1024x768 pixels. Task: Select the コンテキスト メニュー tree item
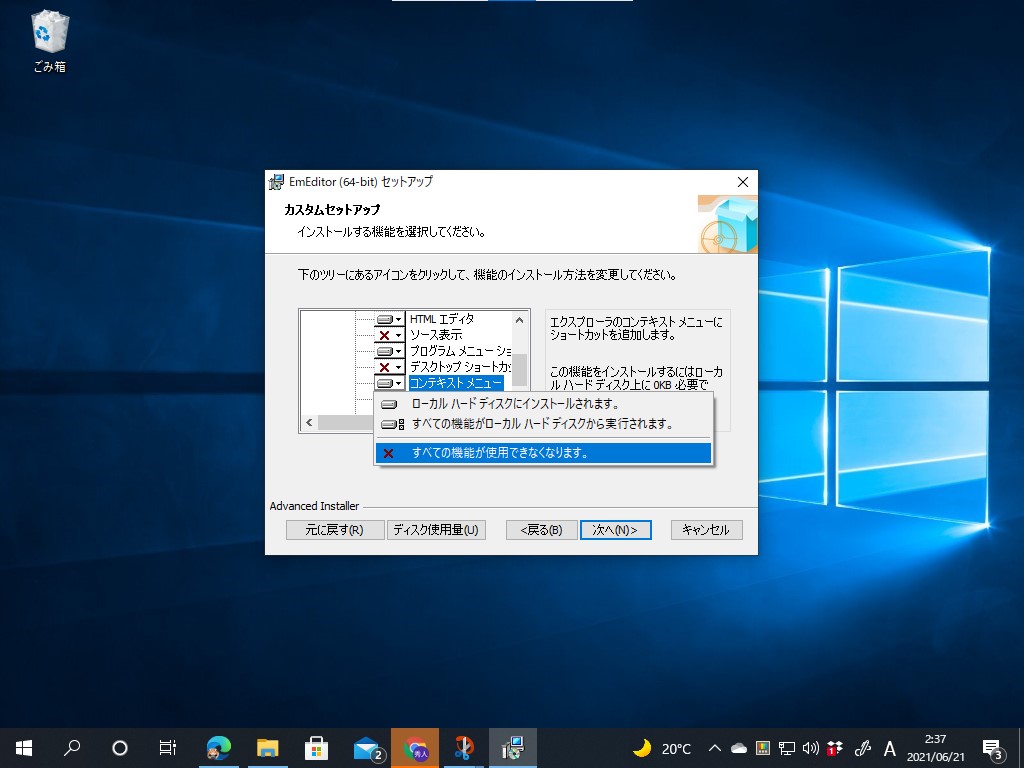coord(452,383)
